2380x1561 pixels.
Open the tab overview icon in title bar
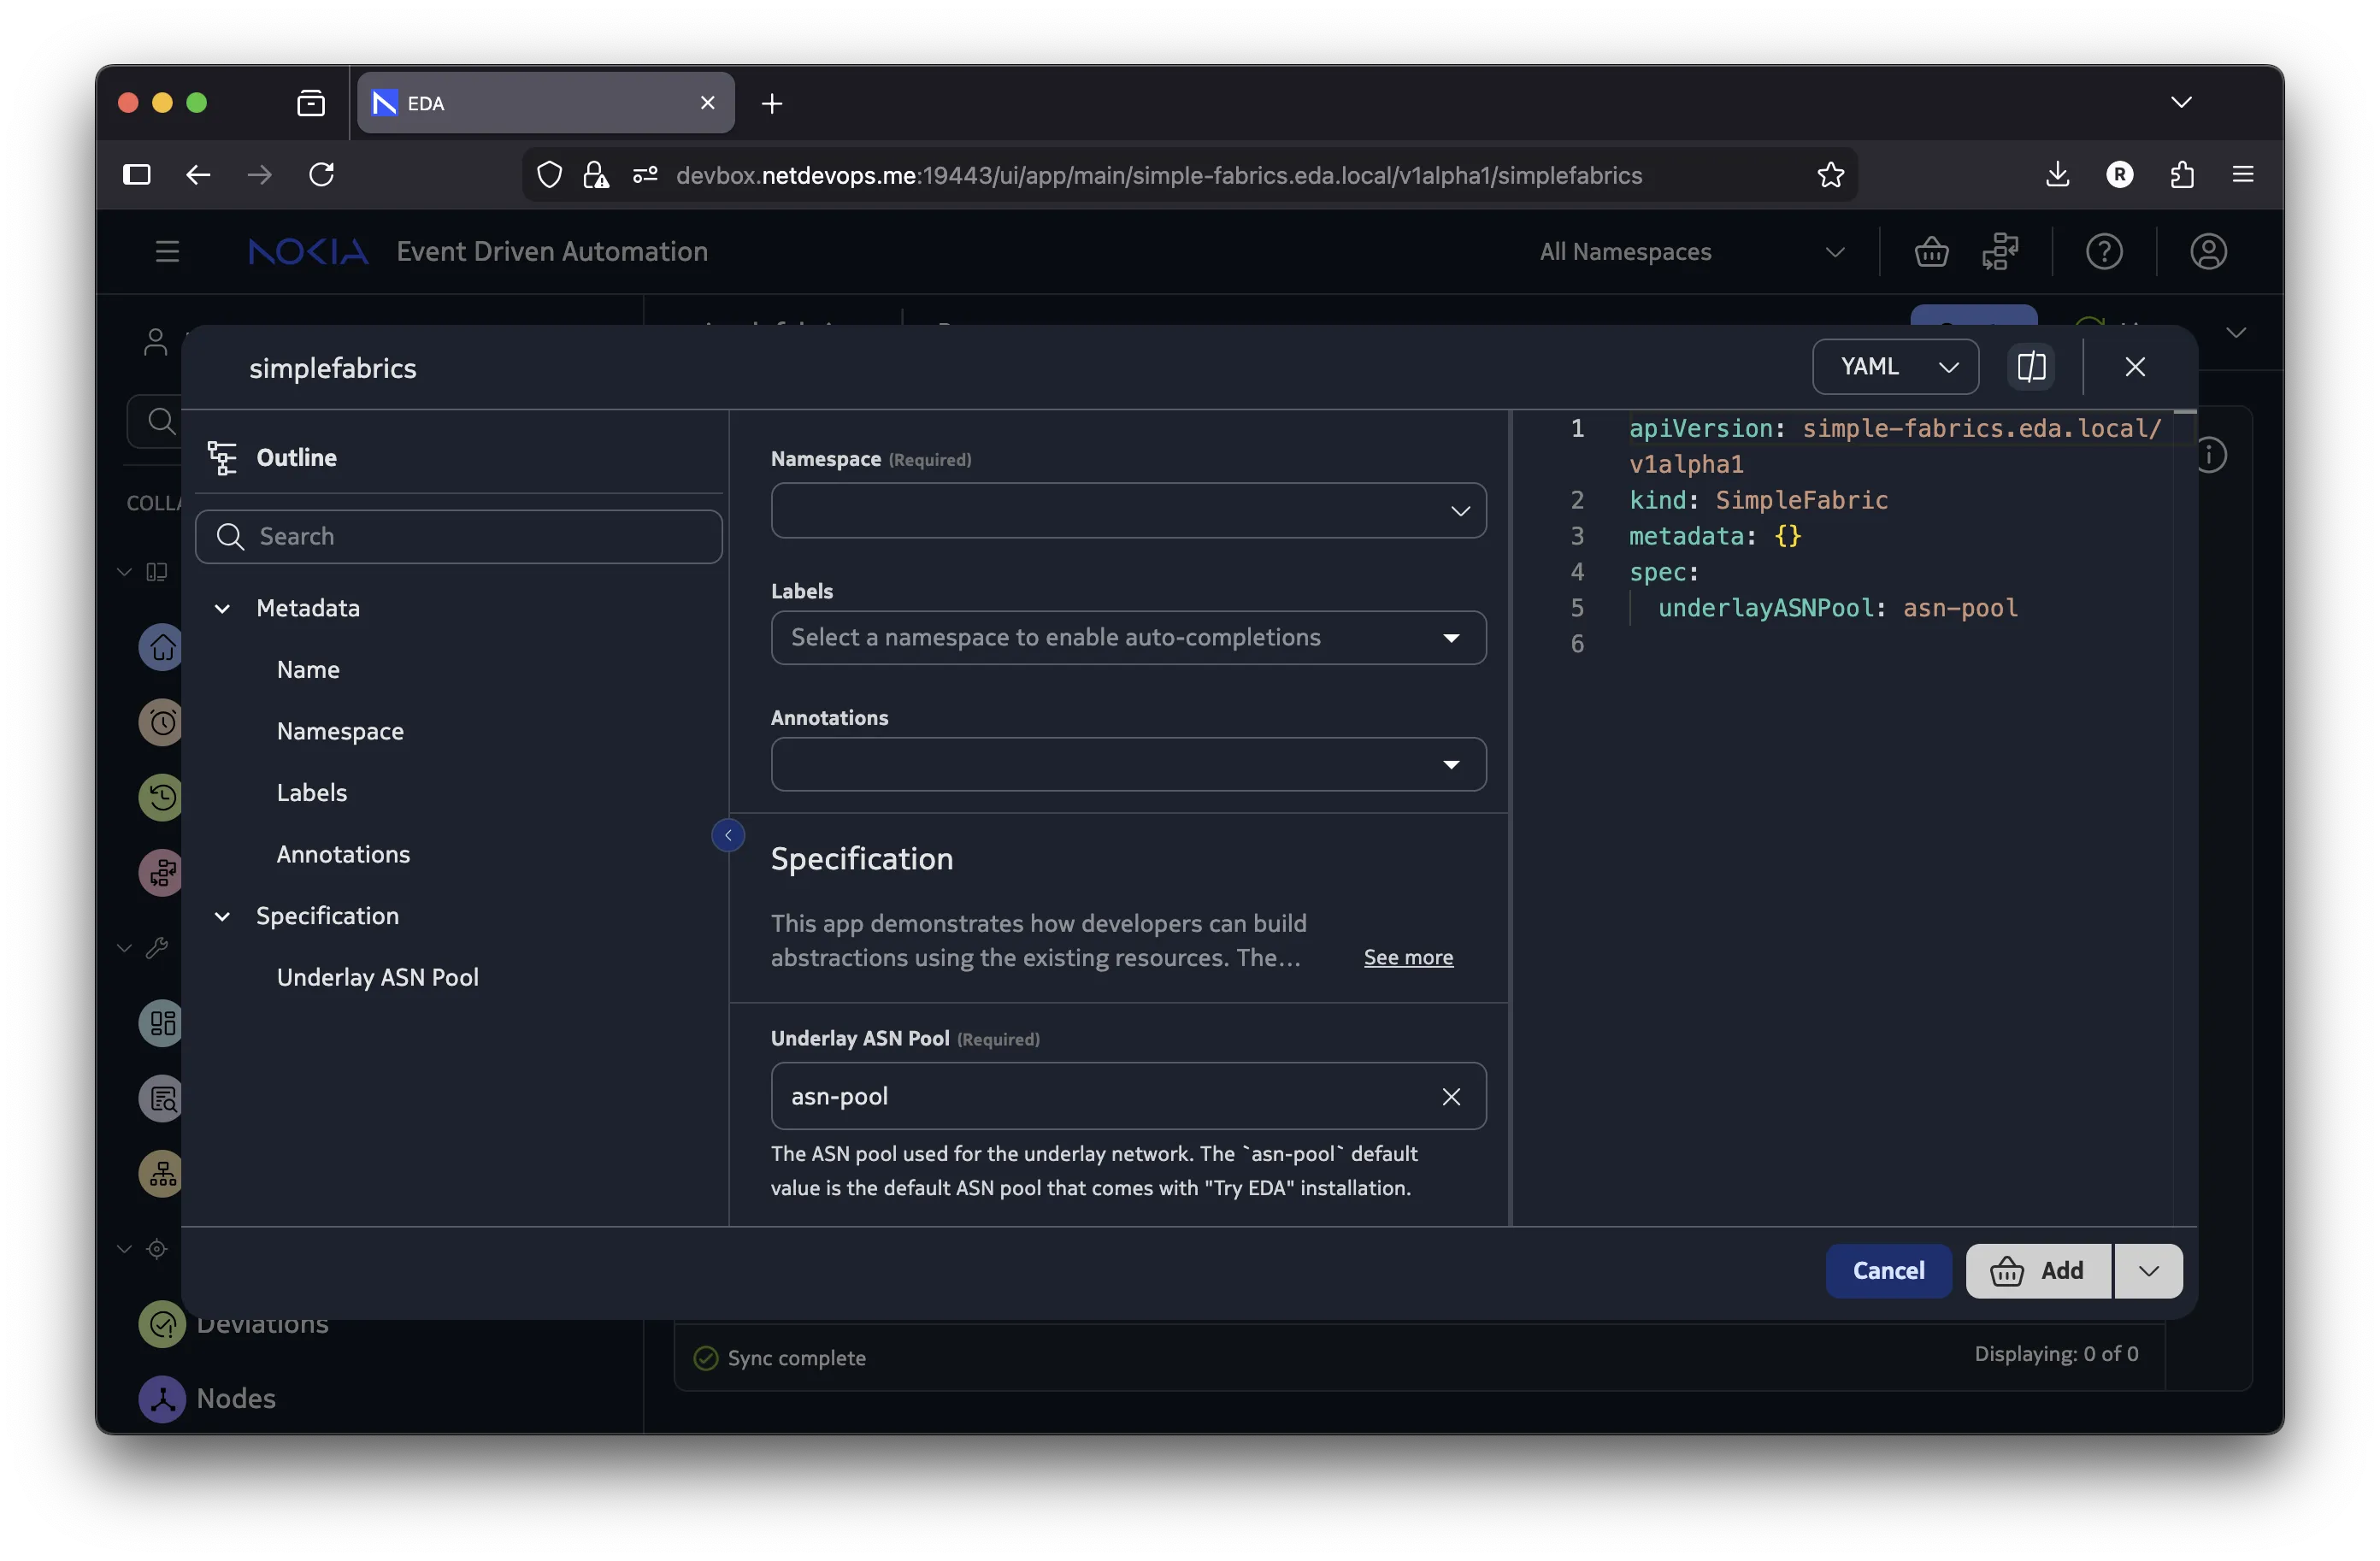311,103
